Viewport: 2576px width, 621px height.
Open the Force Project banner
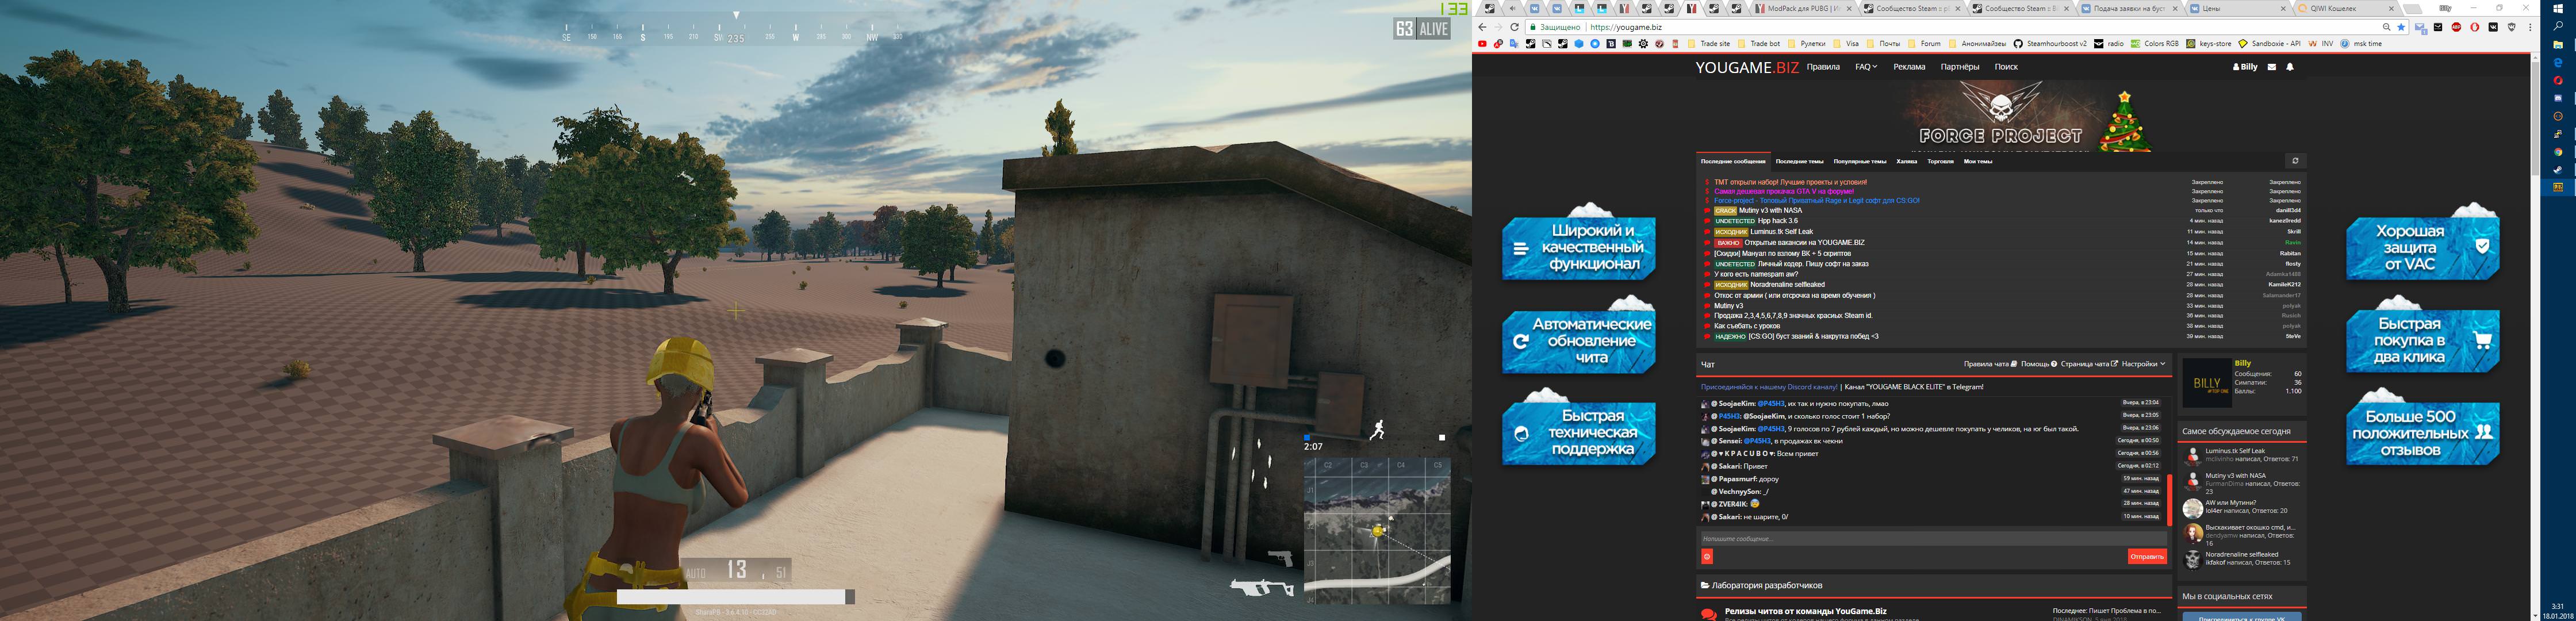(x=2001, y=116)
